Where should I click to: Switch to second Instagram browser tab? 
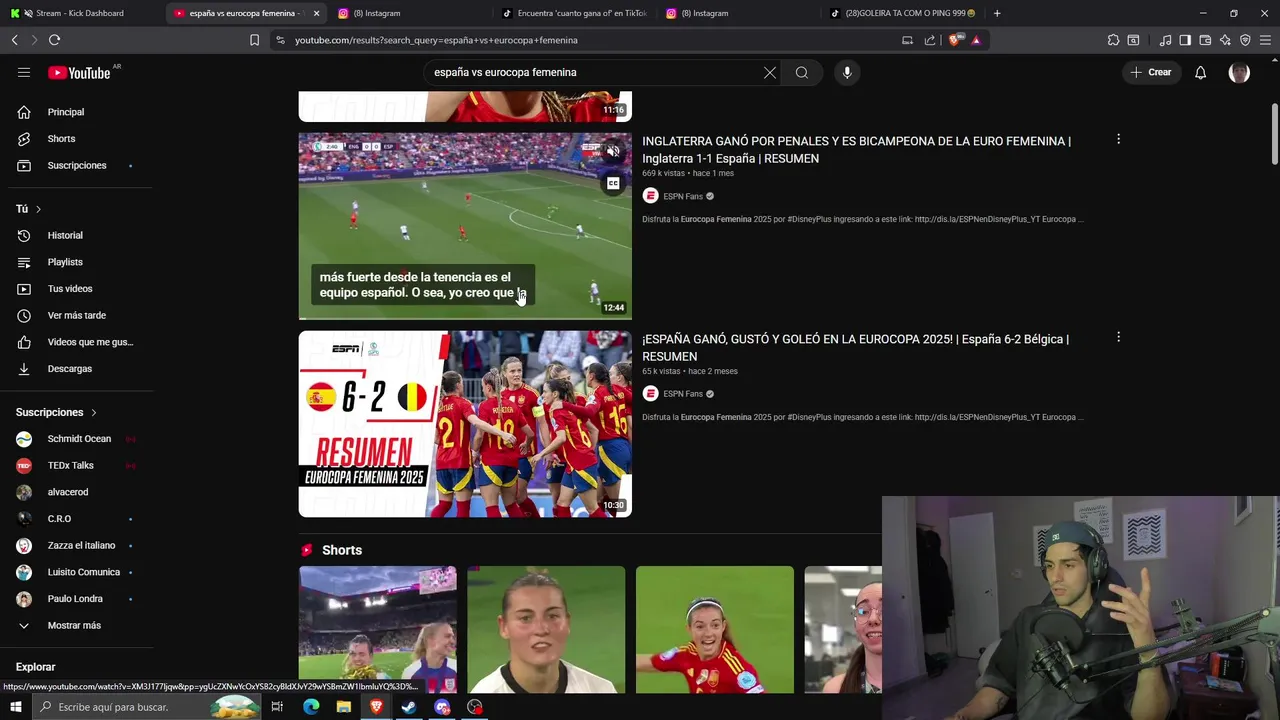click(x=738, y=13)
